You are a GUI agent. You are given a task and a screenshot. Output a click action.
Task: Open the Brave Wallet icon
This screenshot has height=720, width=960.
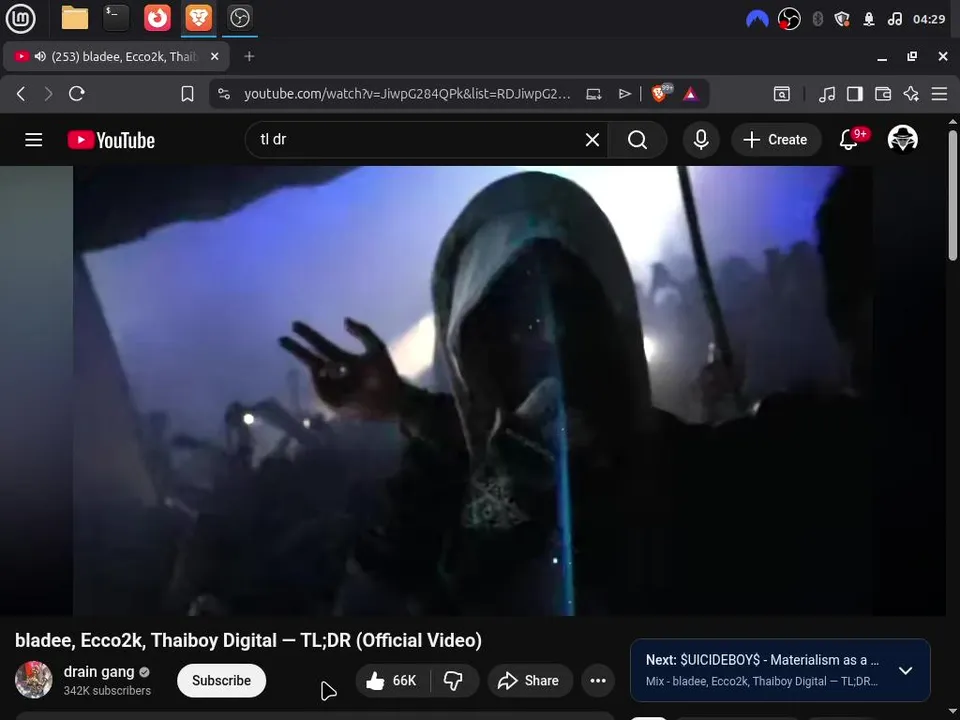pyautogui.click(x=883, y=94)
